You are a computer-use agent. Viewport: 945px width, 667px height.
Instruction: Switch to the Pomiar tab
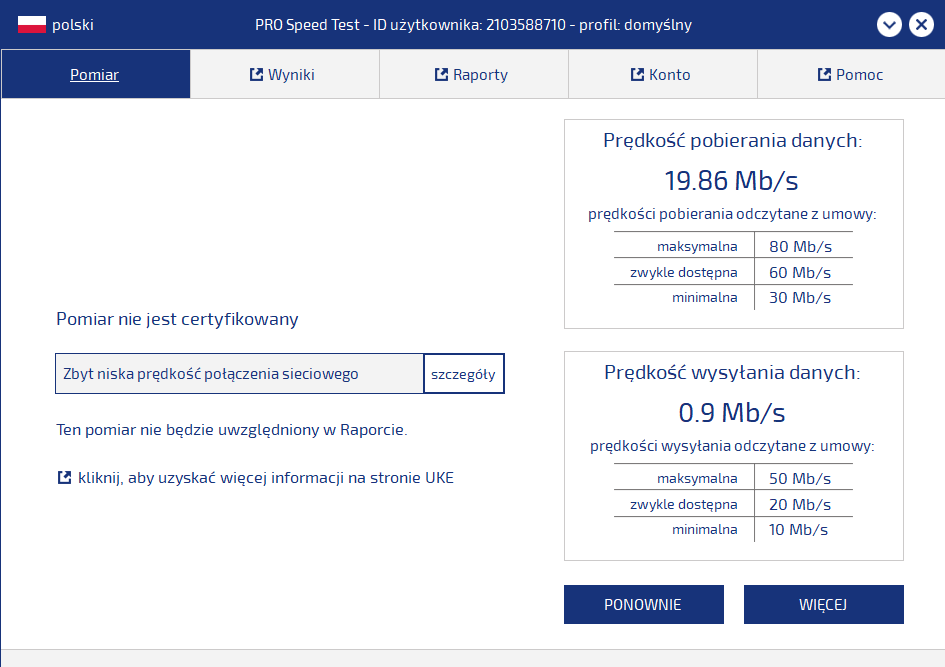click(x=95, y=74)
